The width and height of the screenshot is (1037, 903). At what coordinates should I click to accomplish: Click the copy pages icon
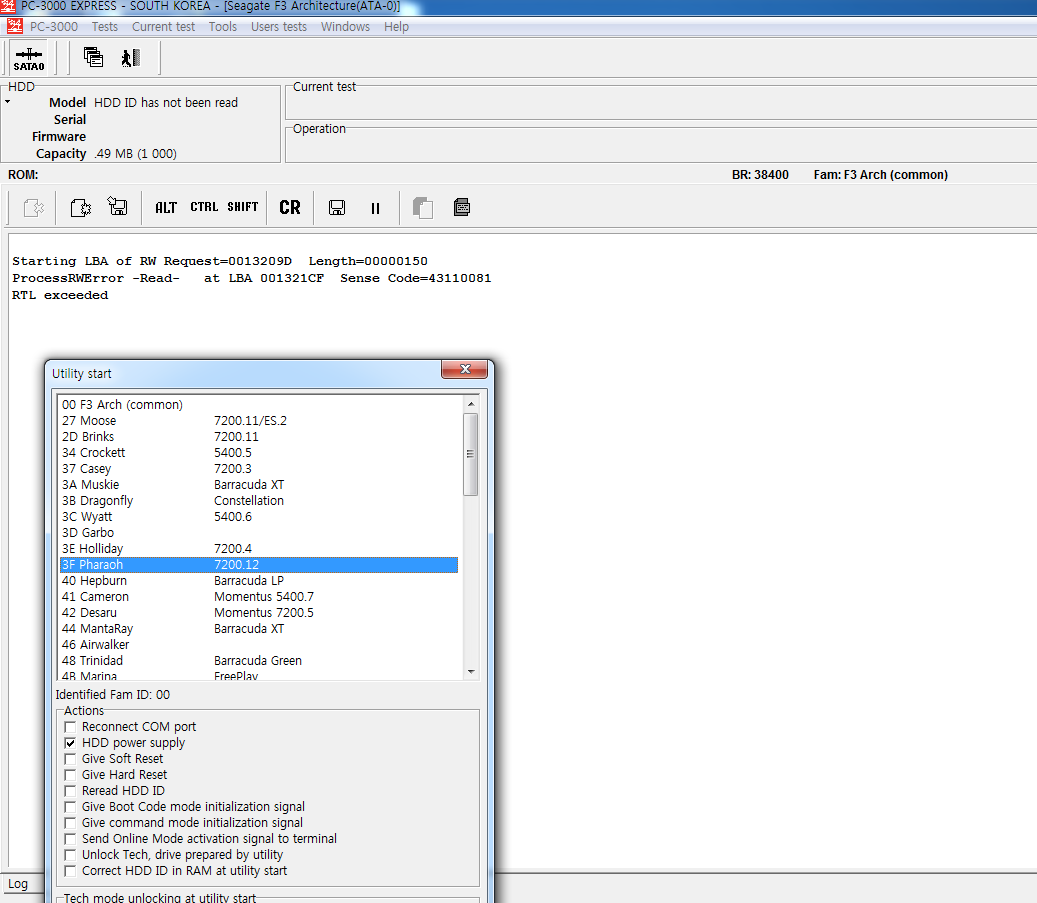[423, 208]
